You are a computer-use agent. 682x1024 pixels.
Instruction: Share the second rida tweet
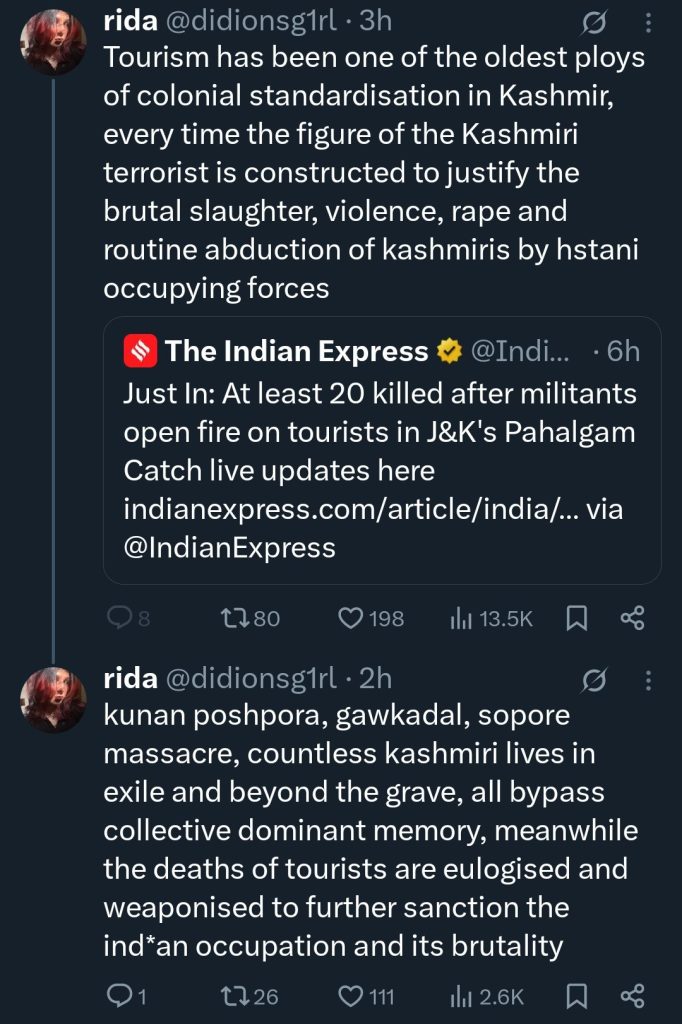(632, 996)
